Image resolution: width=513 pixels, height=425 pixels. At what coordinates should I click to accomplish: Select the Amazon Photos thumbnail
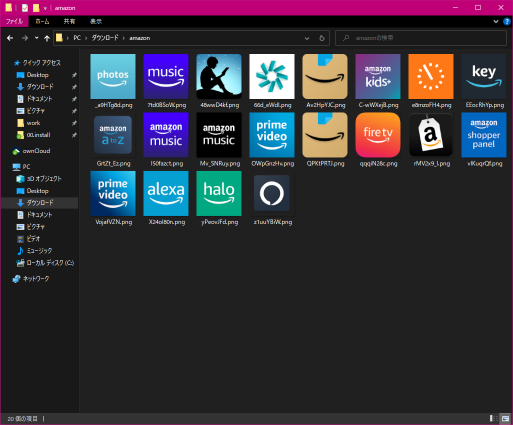(x=113, y=77)
